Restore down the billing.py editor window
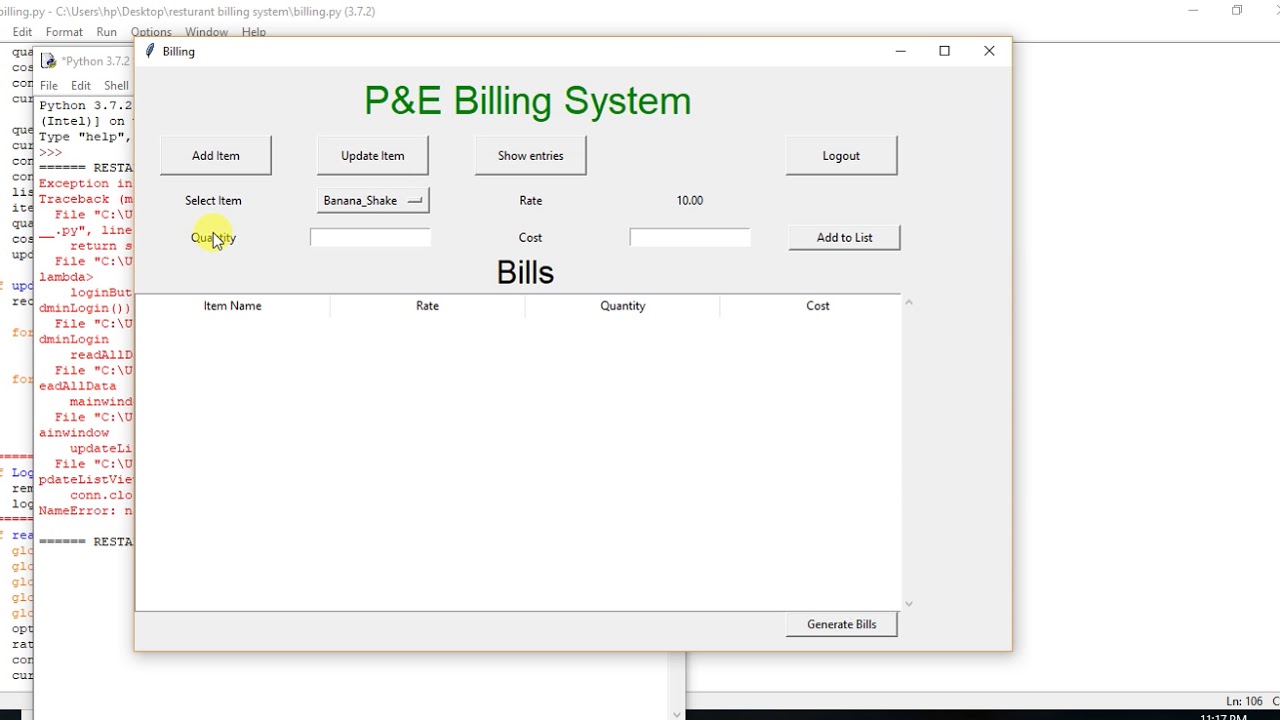Screen dimensions: 1280x720 pyautogui.click(x=1237, y=11)
